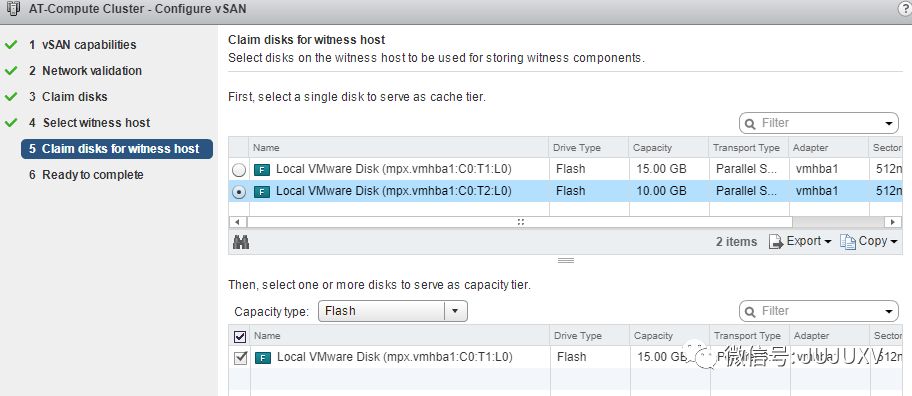Click flash disk icon for C0:T2:L0 cache row

(x=262, y=191)
